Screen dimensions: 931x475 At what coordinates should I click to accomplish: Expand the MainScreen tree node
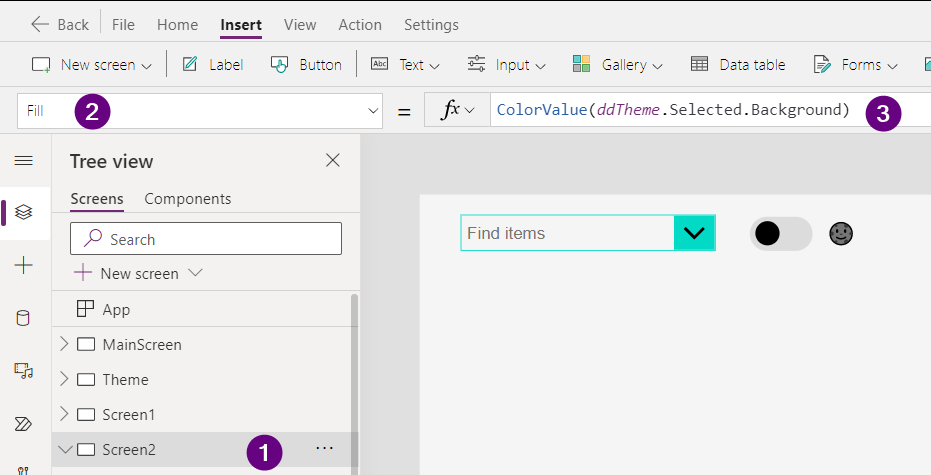pos(65,345)
